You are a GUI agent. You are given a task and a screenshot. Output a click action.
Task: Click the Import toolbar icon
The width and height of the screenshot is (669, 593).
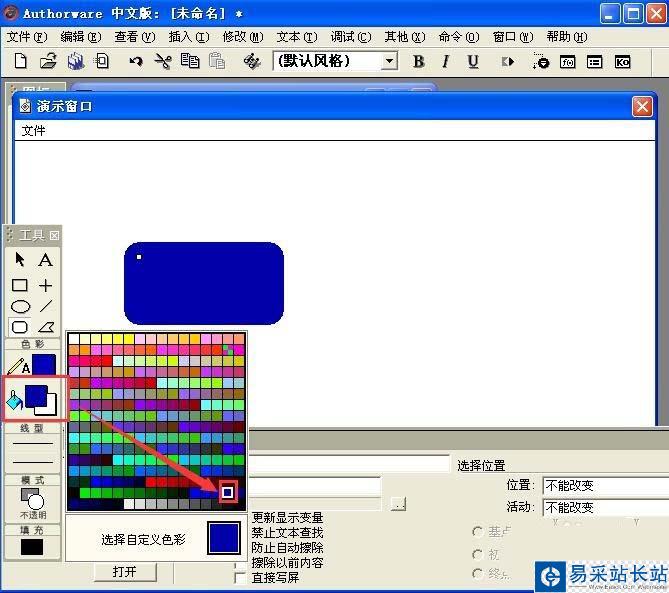tap(102, 61)
